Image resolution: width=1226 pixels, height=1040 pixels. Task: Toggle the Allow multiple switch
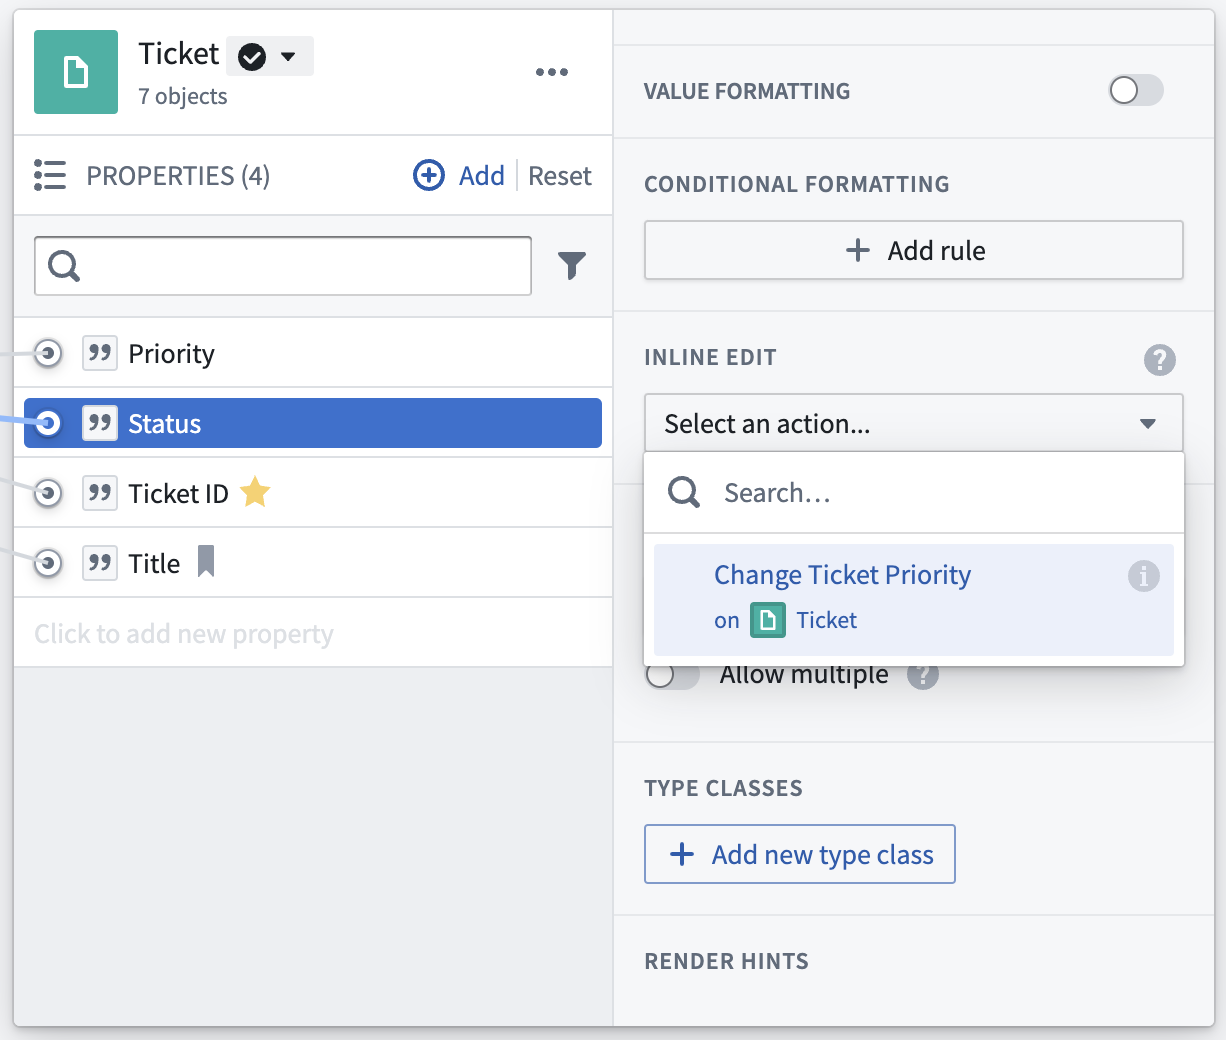[x=672, y=677]
